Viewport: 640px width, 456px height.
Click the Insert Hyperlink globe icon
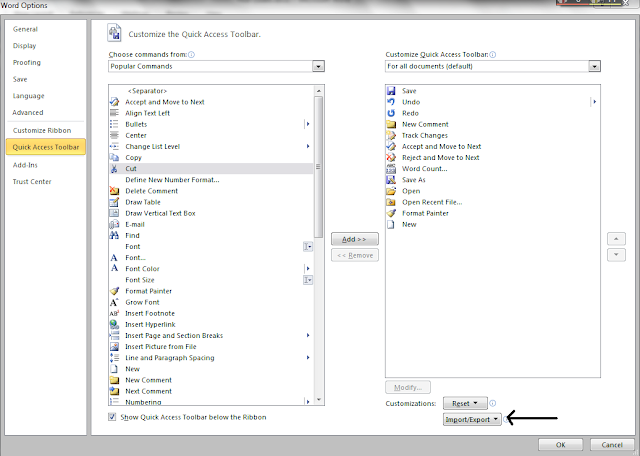coord(114,324)
